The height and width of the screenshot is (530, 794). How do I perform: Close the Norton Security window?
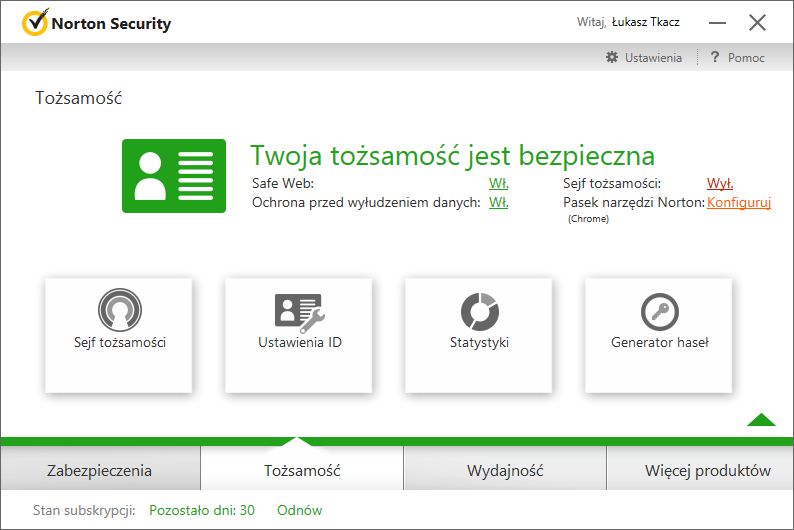coord(758,22)
